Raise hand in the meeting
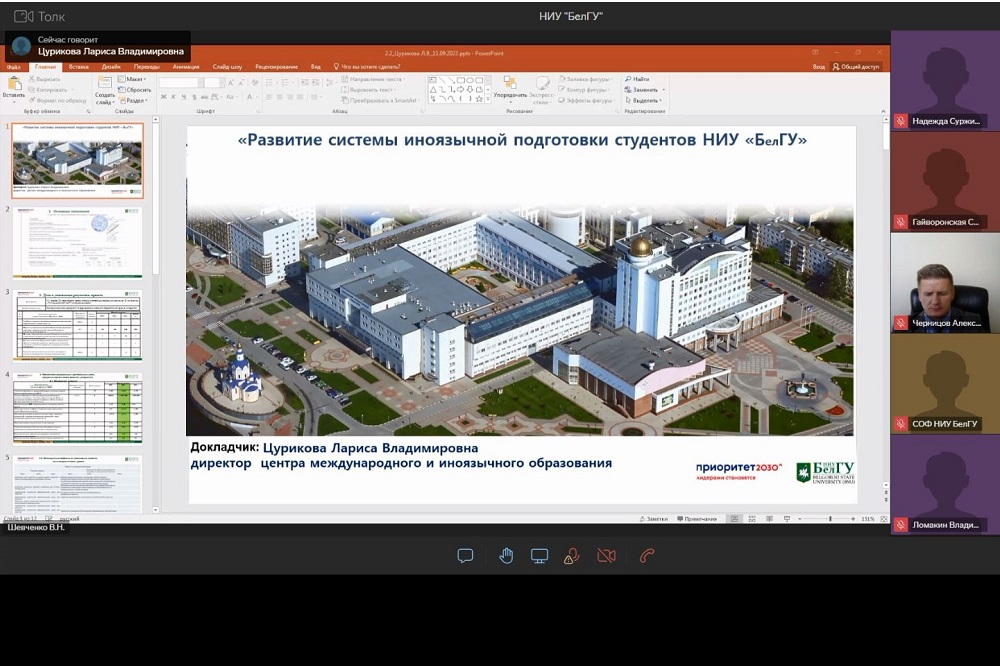Image resolution: width=1000 pixels, height=666 pixels. pos(506,556)
